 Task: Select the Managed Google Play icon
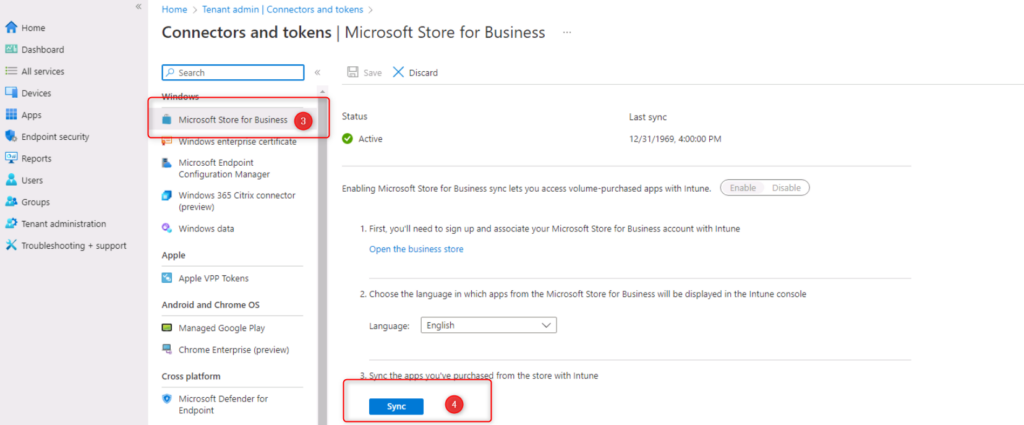pyautogui.click(x=167, y=328)
